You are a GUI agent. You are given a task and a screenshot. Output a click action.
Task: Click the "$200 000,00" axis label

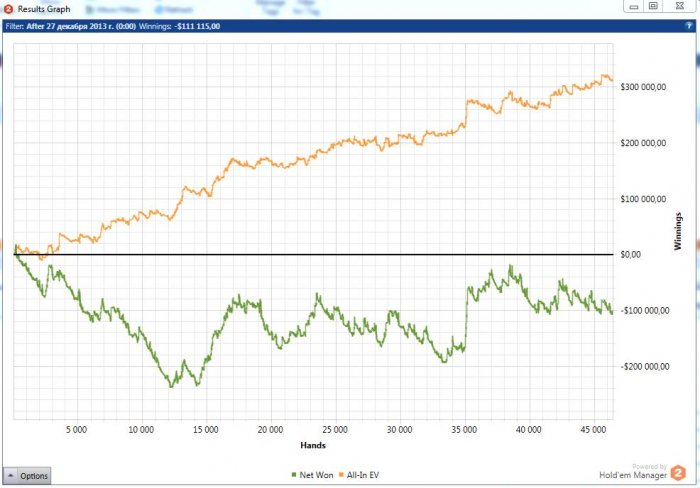click(643, 143)
